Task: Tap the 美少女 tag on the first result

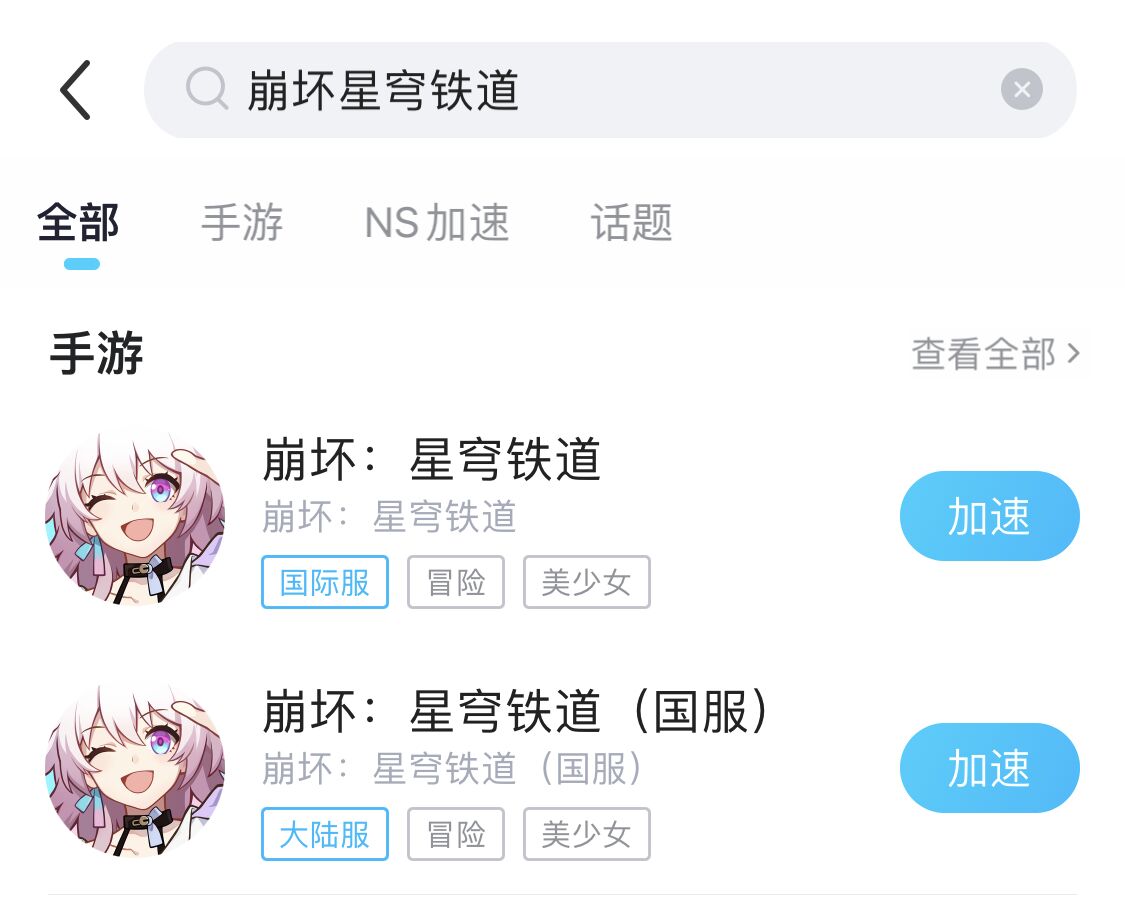Action: point(586,582)
